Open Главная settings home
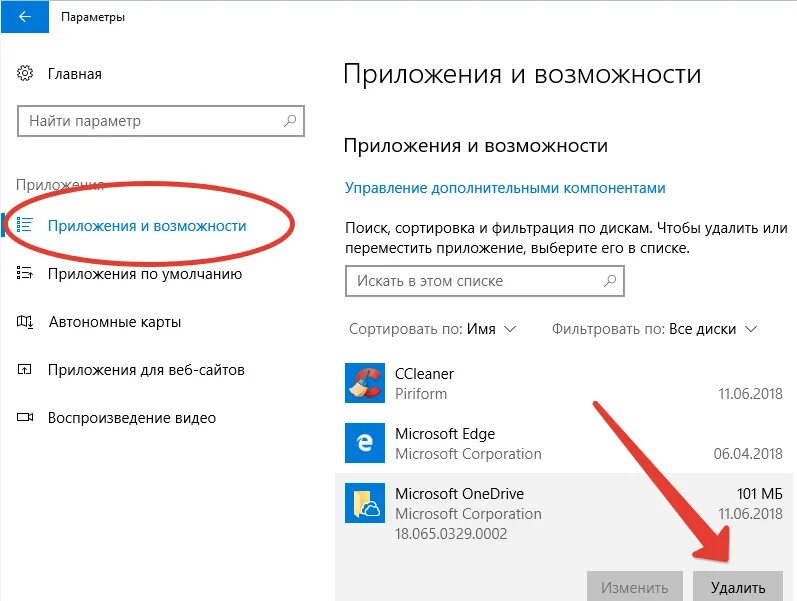 coord(75,74)
